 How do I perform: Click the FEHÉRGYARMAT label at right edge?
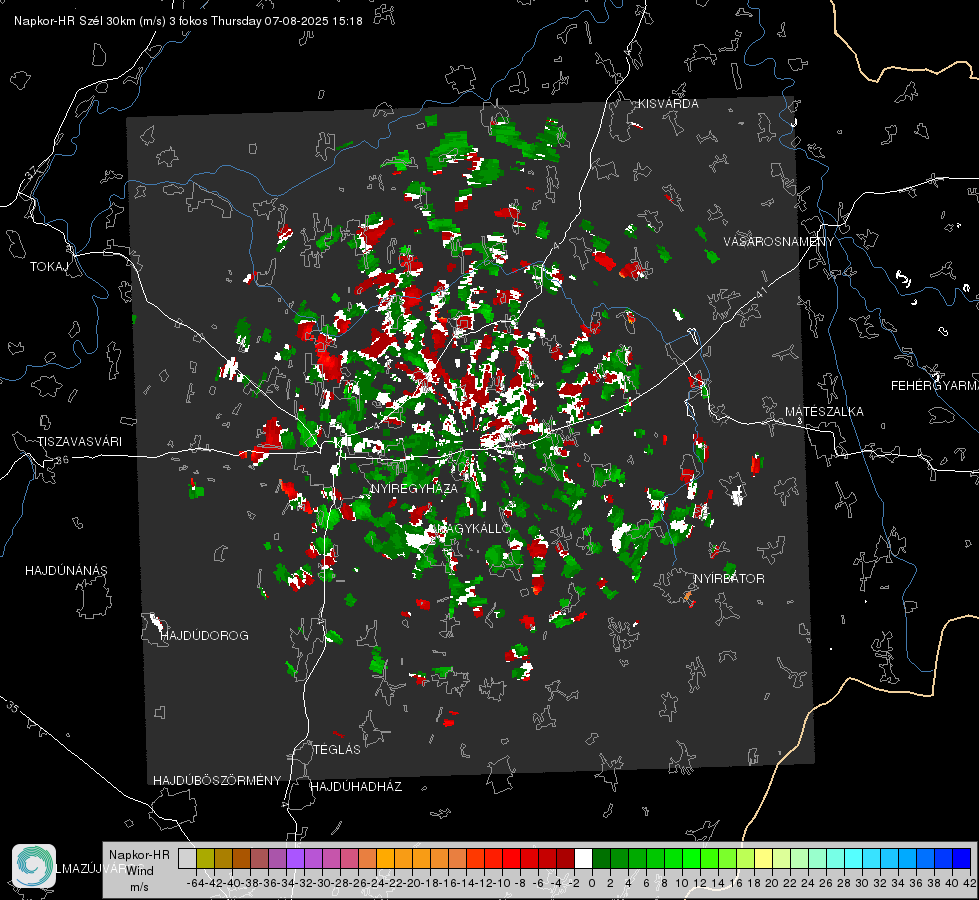(x=934, y=386)
